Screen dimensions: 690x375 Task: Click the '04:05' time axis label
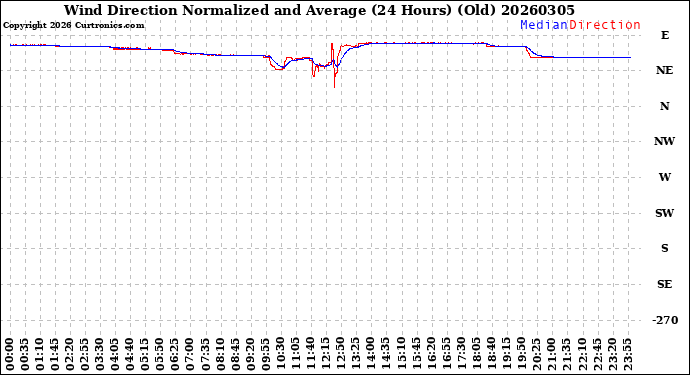click(115, 355)
